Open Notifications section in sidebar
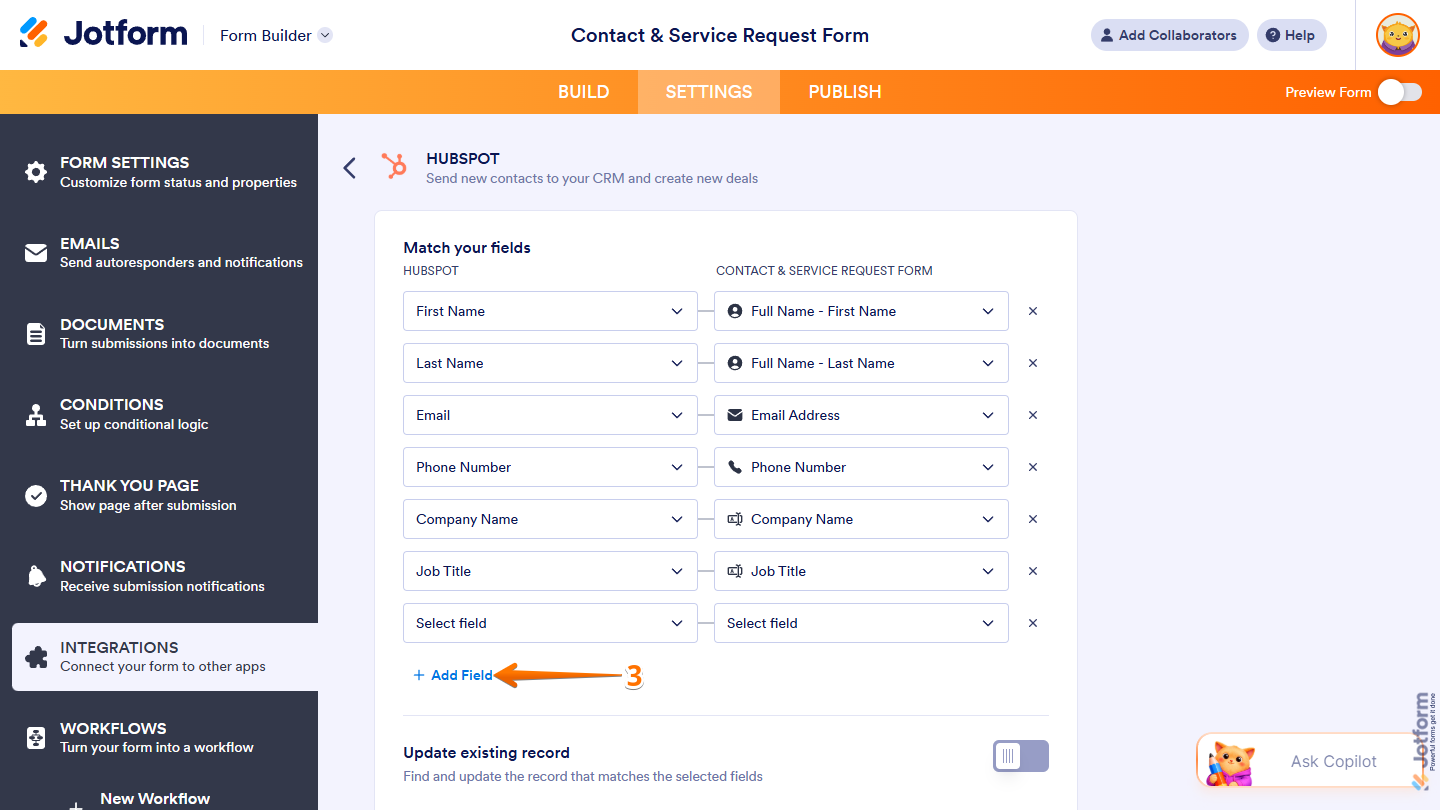1440x810 pixels. [x=159, y=576]
